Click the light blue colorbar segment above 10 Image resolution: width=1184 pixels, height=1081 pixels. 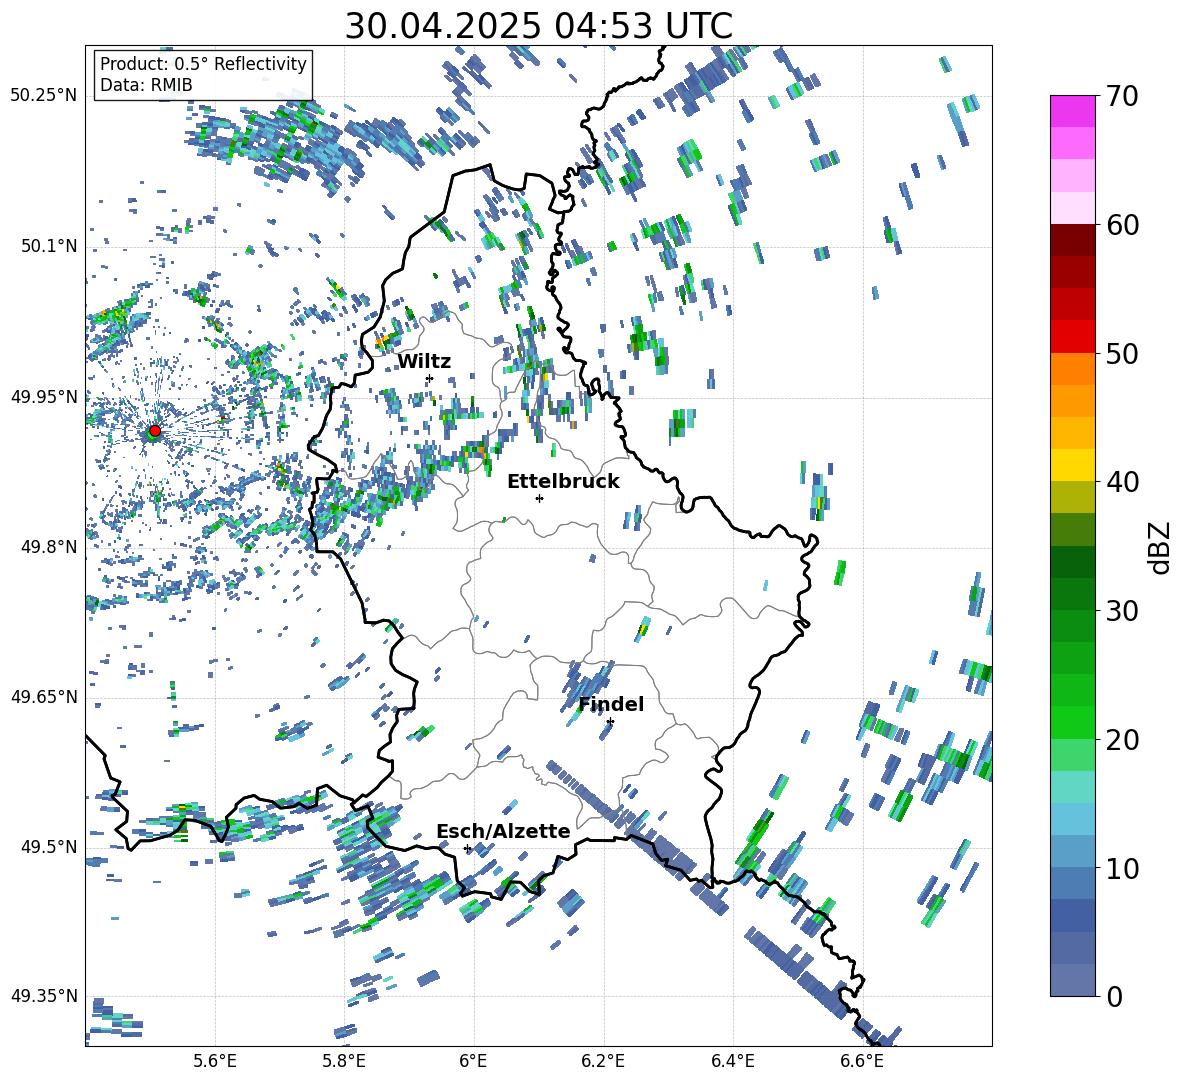(x=1072, y=851)
